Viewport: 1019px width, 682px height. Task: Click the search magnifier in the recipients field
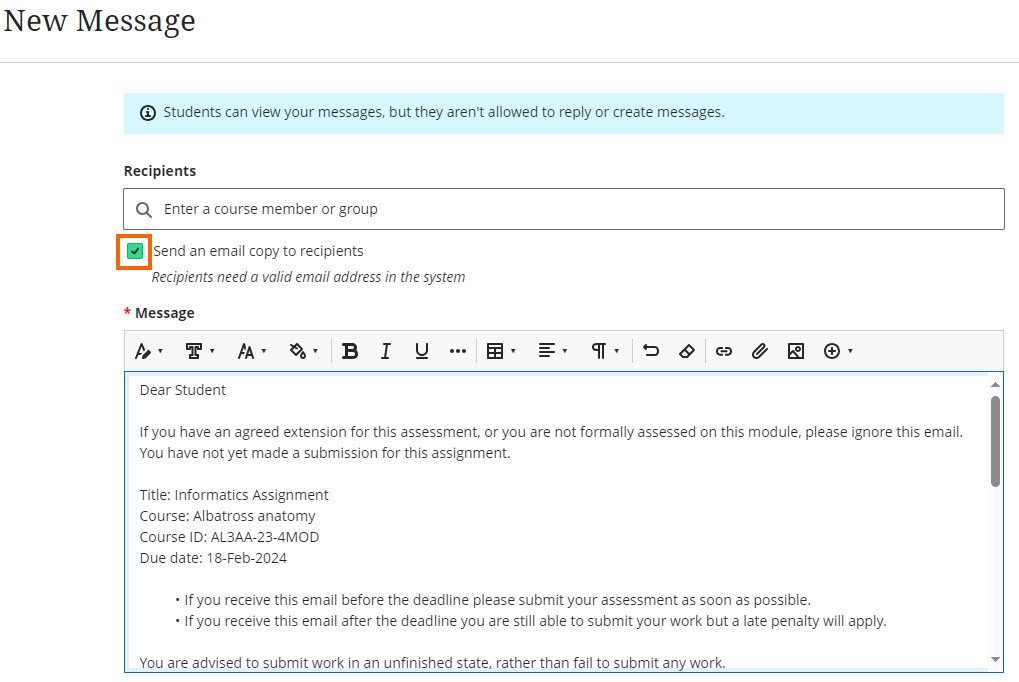coord(143,209)
